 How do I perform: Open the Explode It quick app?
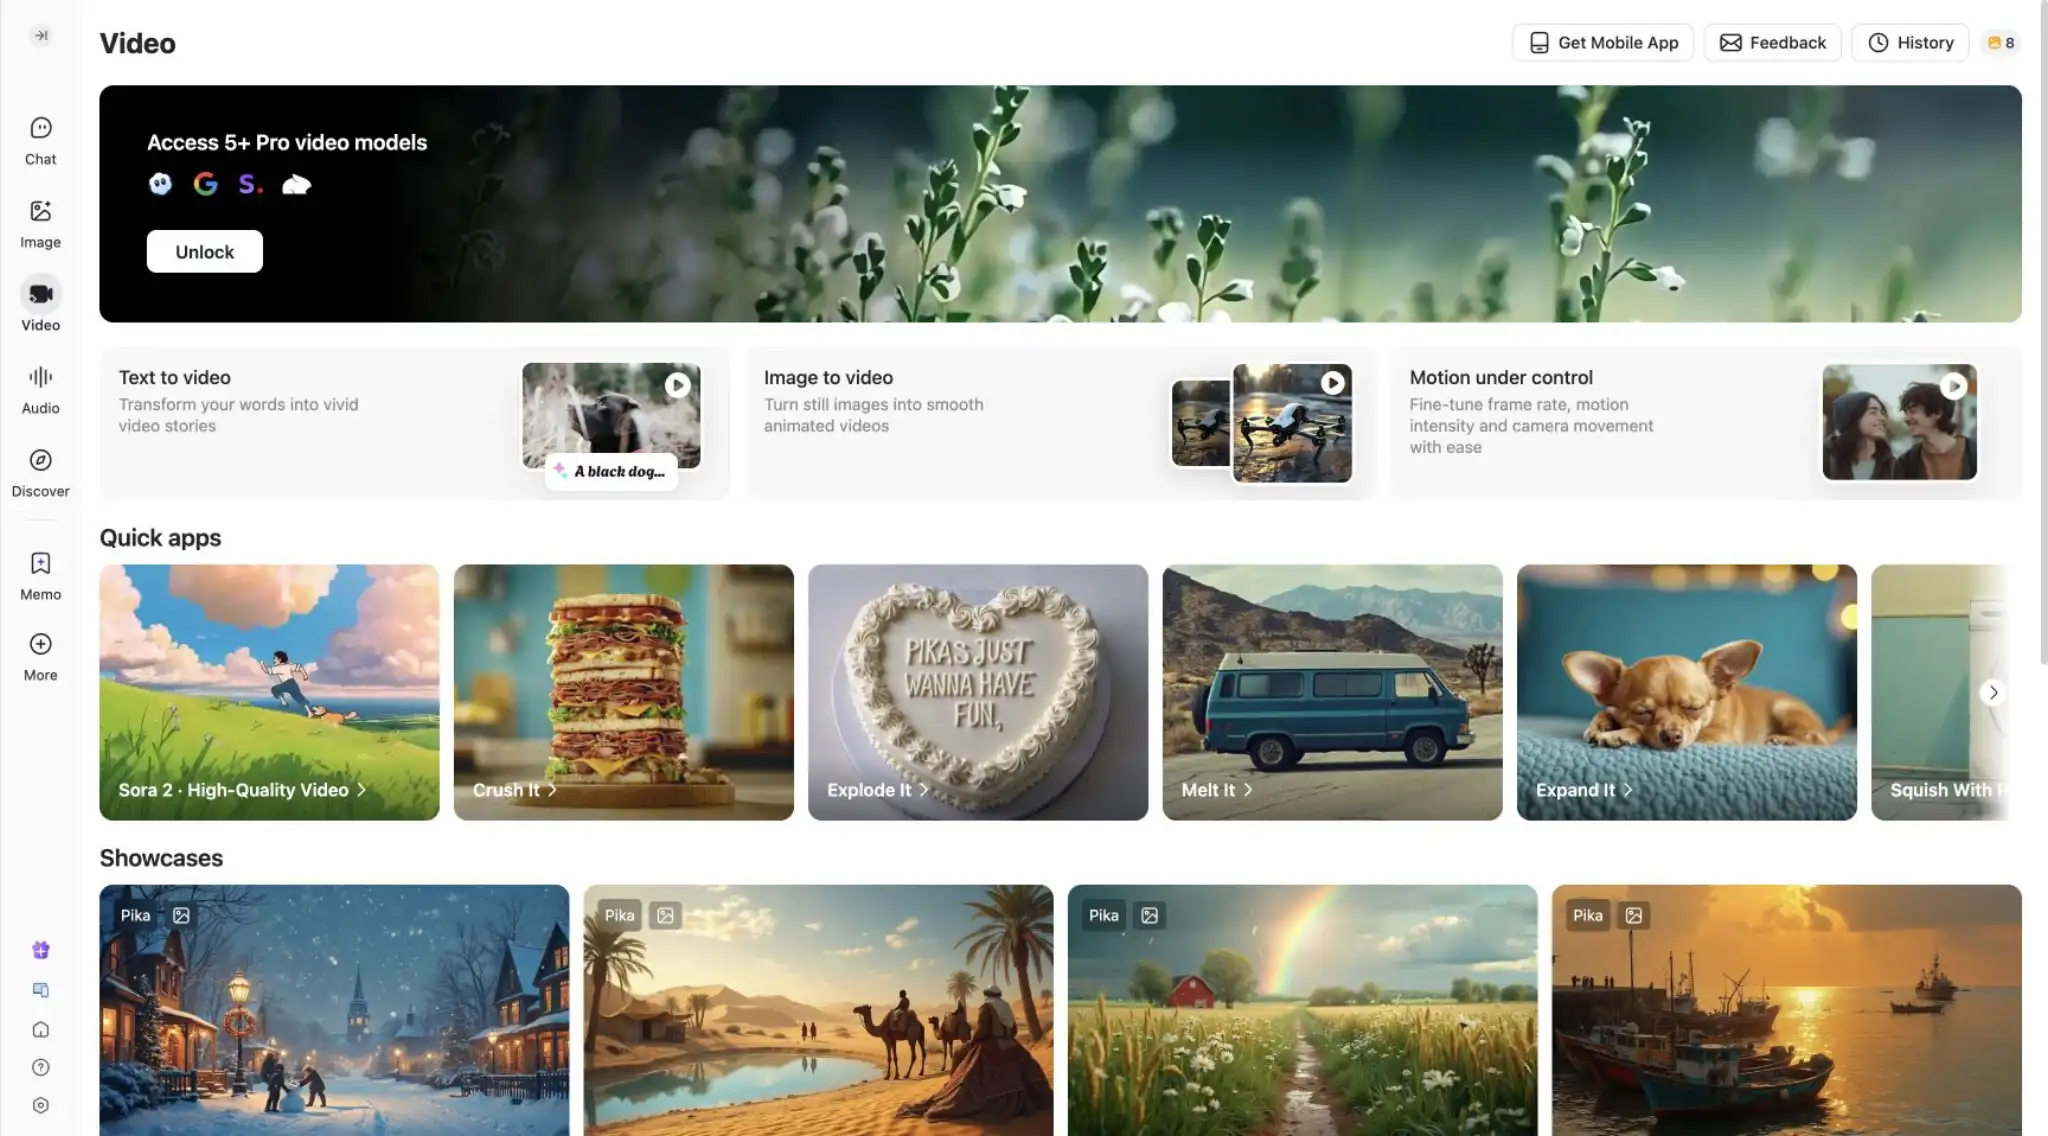[978, 692]
